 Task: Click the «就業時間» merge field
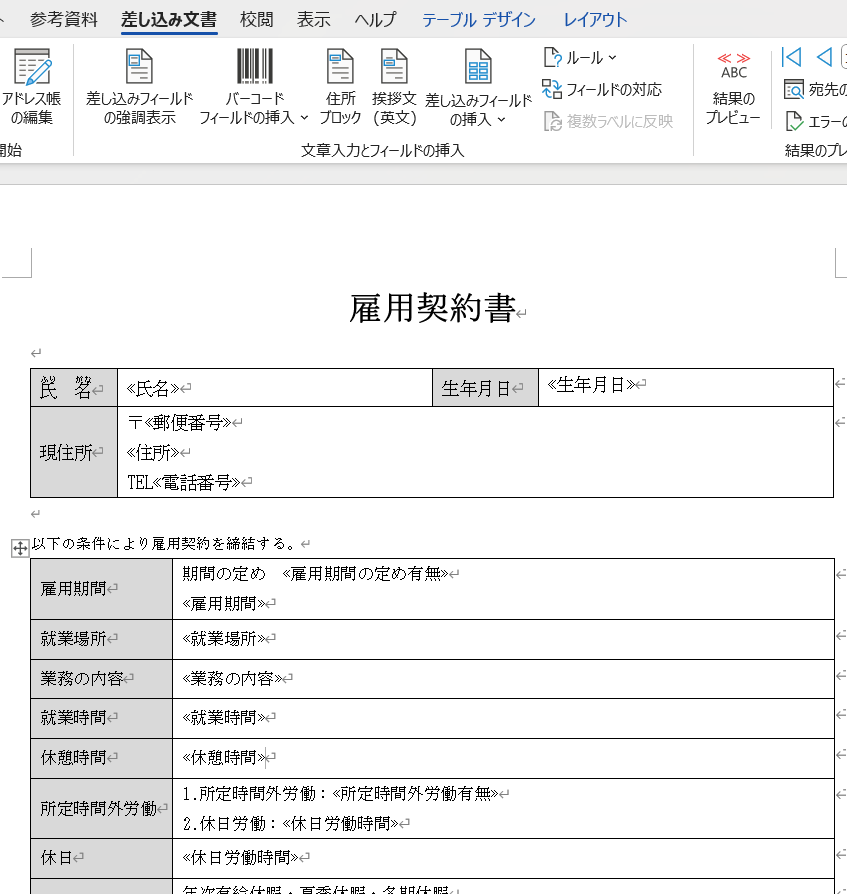point(223,717)
